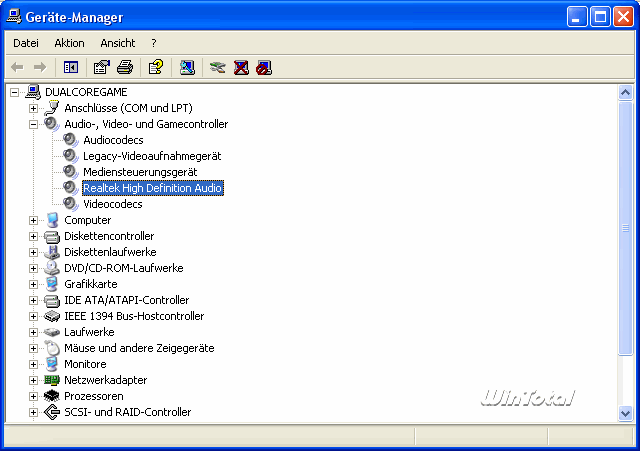The image size is (640, 451).
Task: Select the Monitore label
Action: [x=85, y=364]
